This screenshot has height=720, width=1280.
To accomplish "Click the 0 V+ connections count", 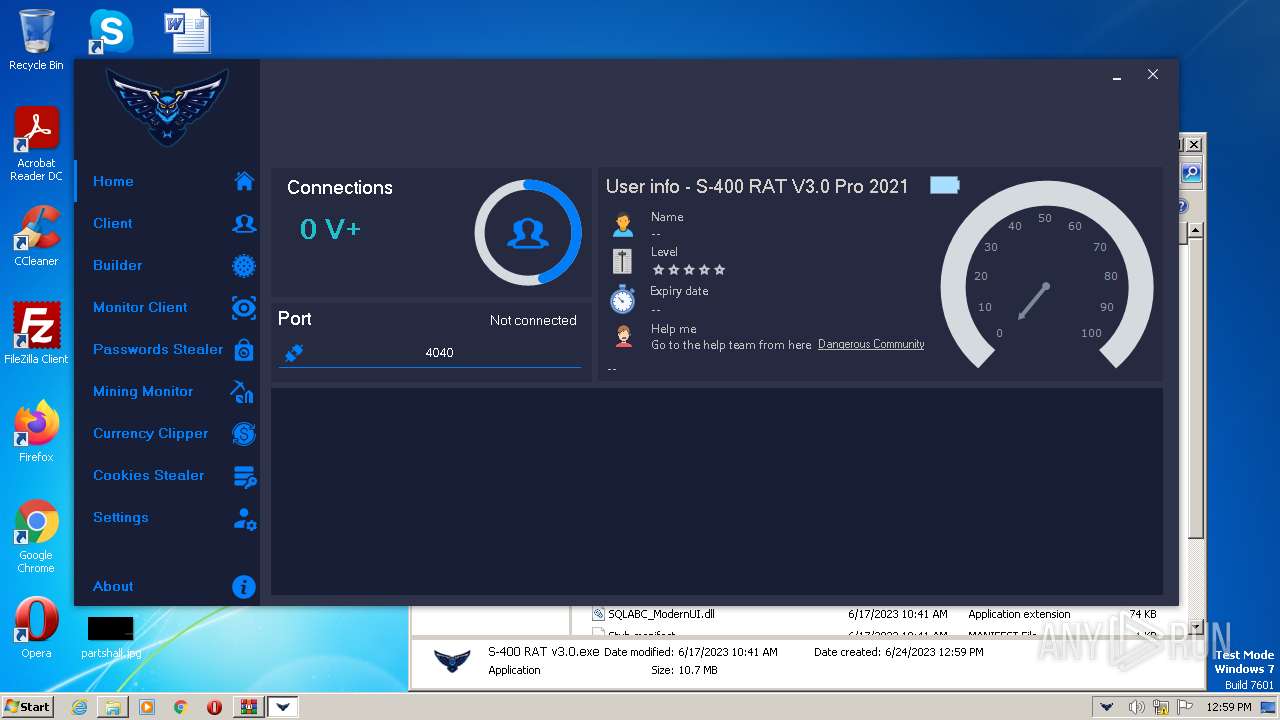I will pos(330,229).
